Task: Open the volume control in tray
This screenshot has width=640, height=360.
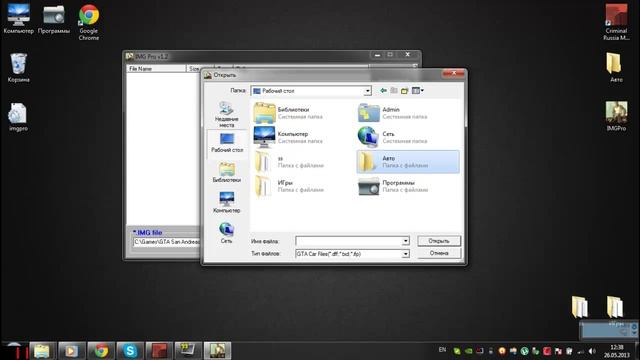Action: [x=592, y=351]
